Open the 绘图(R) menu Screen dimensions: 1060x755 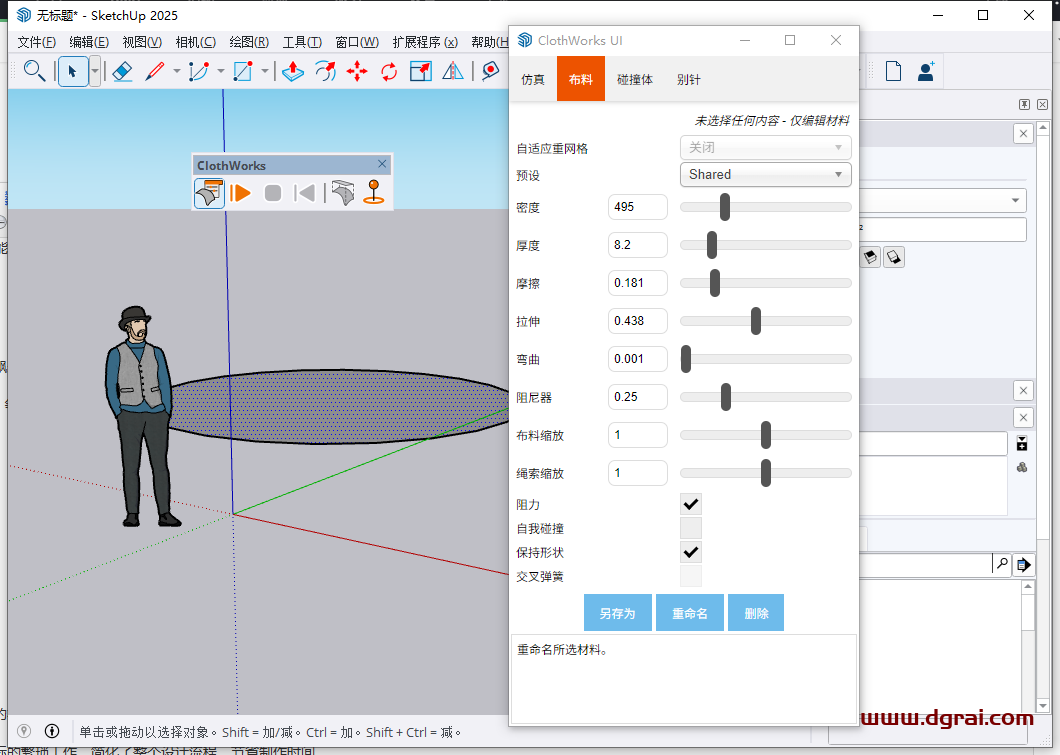249,42
